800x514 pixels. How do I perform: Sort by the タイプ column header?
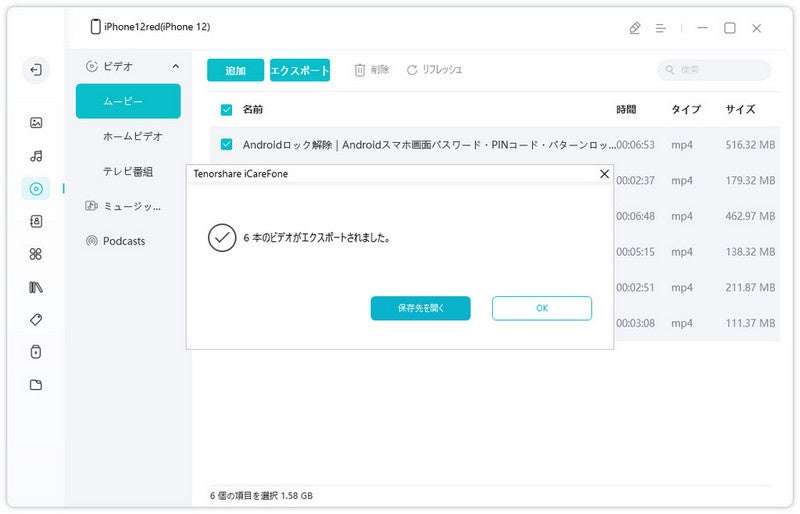click(x=686, y=109)
